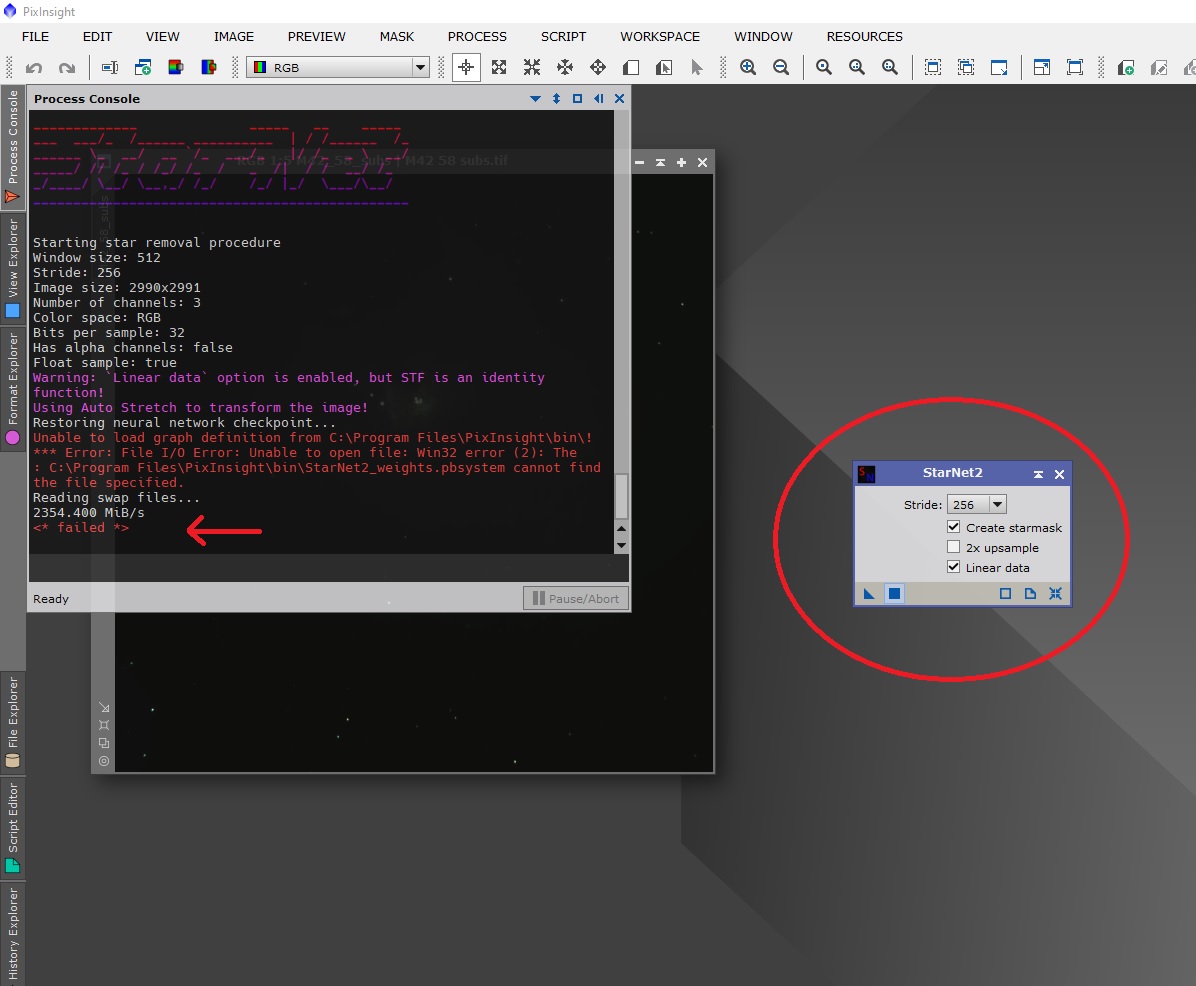Click Process Console float square icon
Viewport: 1196px width, 986px height.
(x=577, y=98)
